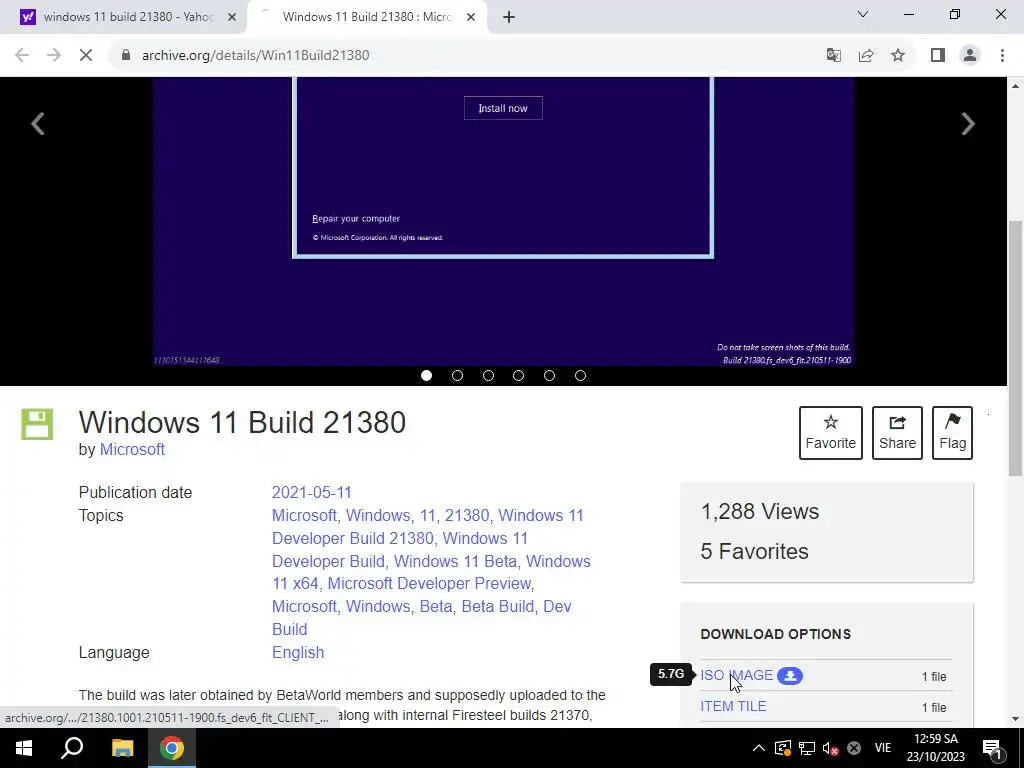The width and height of the screenshot is (1024, 768).
Task: Click the Chrome taskbar icon
Action: [x=172, y=748]
